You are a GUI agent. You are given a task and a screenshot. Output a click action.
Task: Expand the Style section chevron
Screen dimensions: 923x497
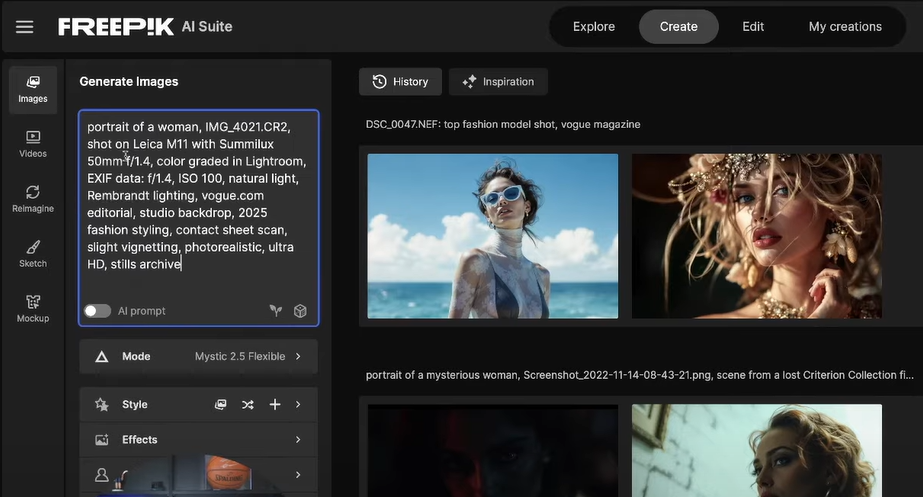click(298, 405)
